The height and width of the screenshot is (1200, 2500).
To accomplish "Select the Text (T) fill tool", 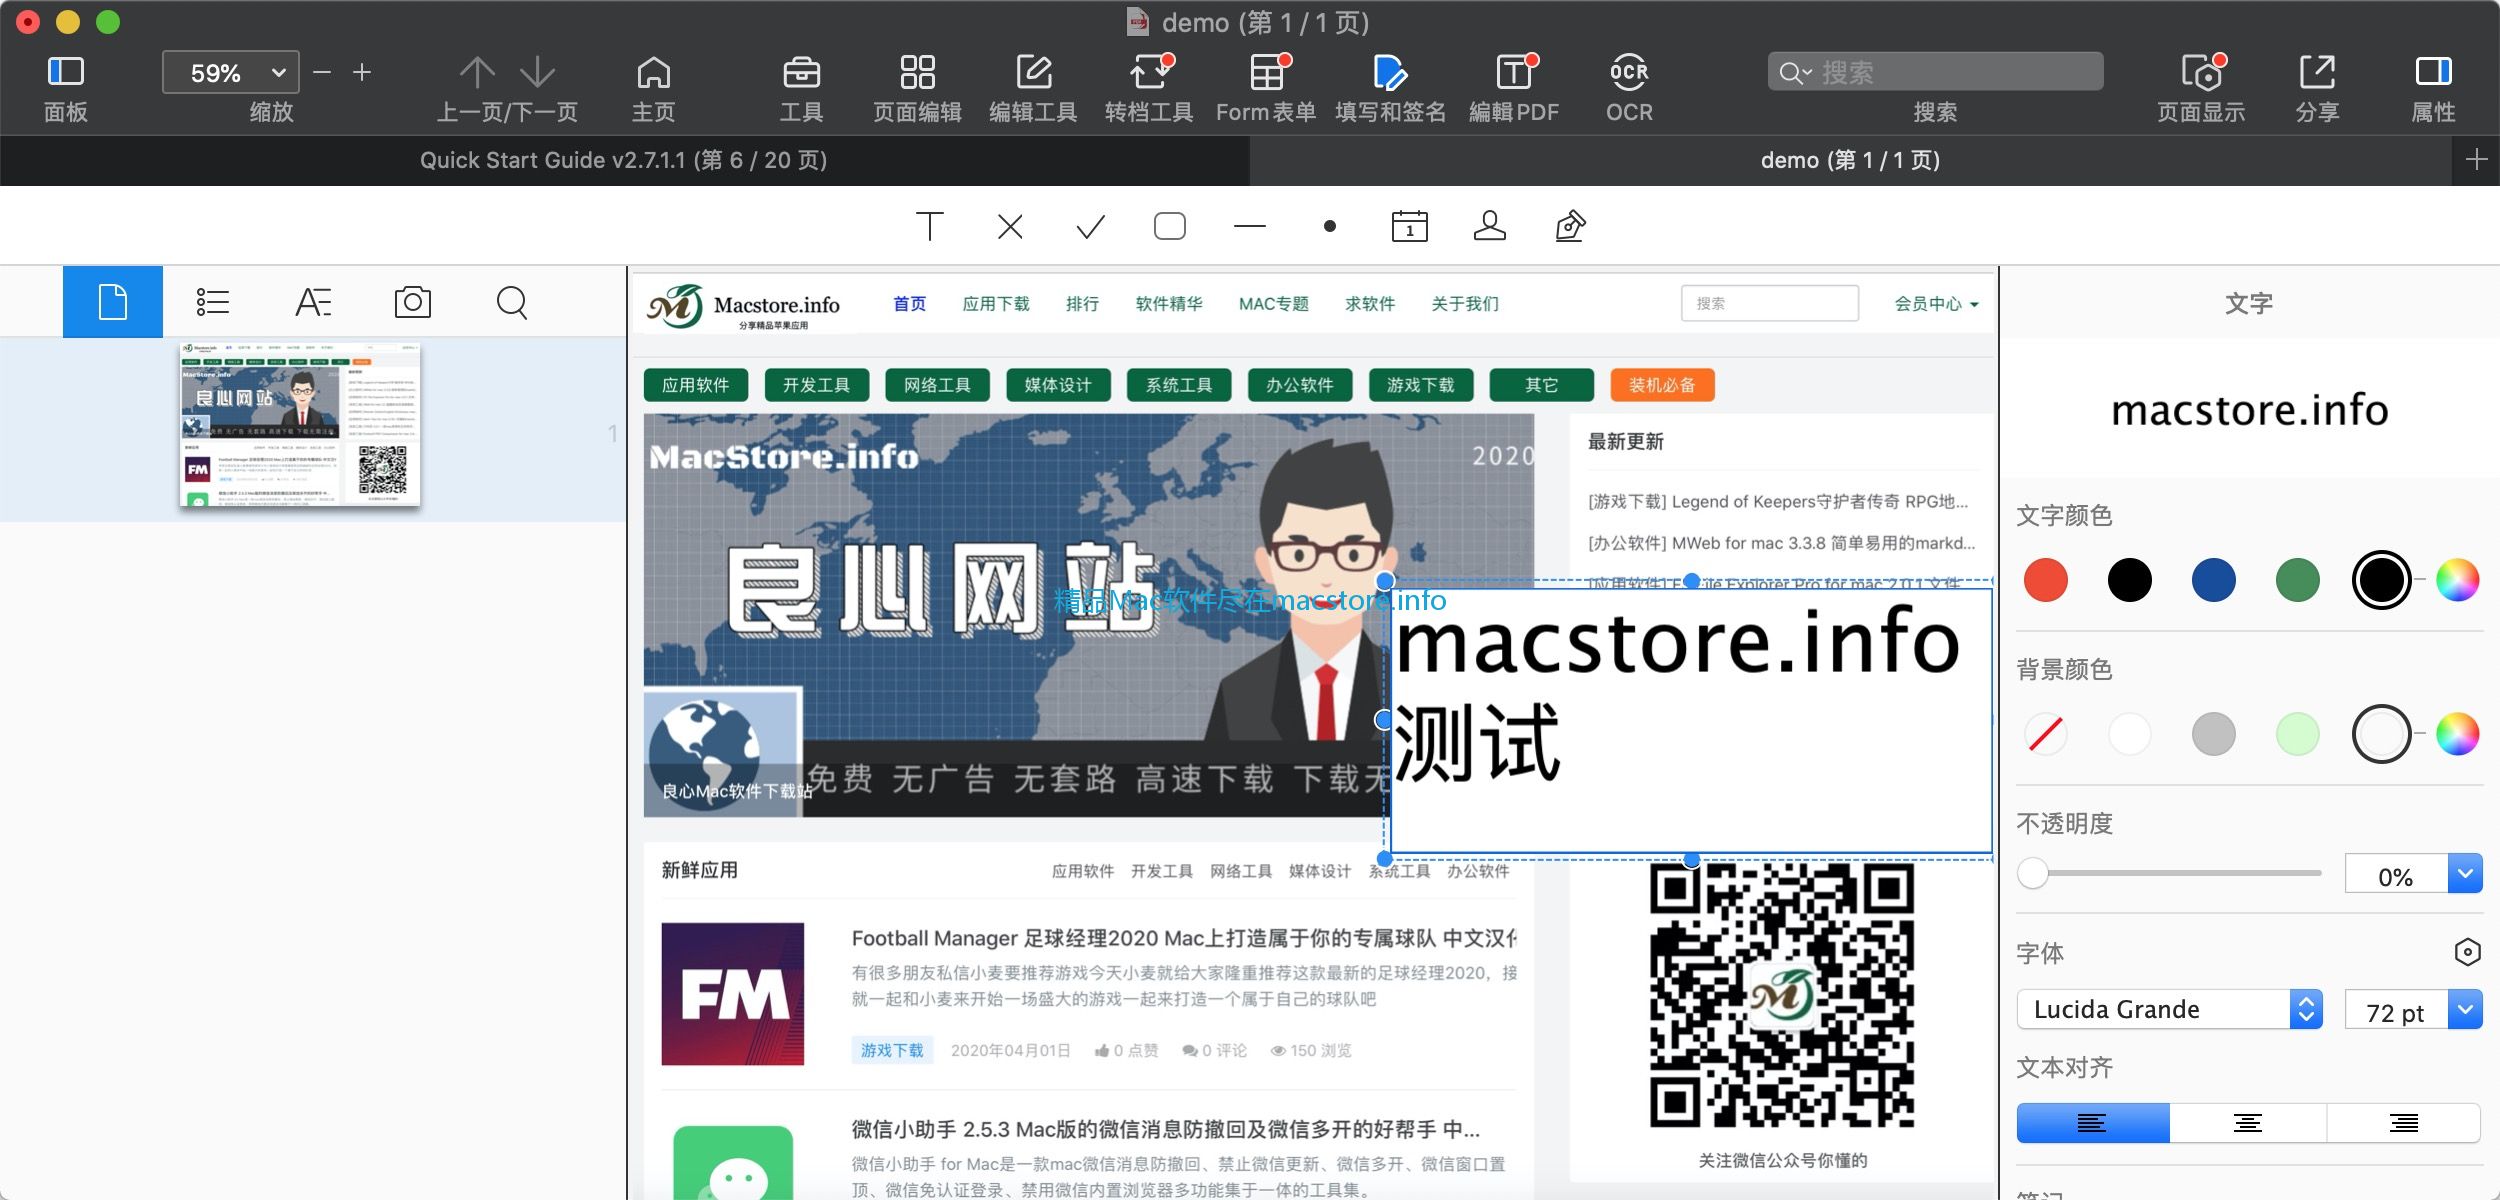I will coord(930,226).
